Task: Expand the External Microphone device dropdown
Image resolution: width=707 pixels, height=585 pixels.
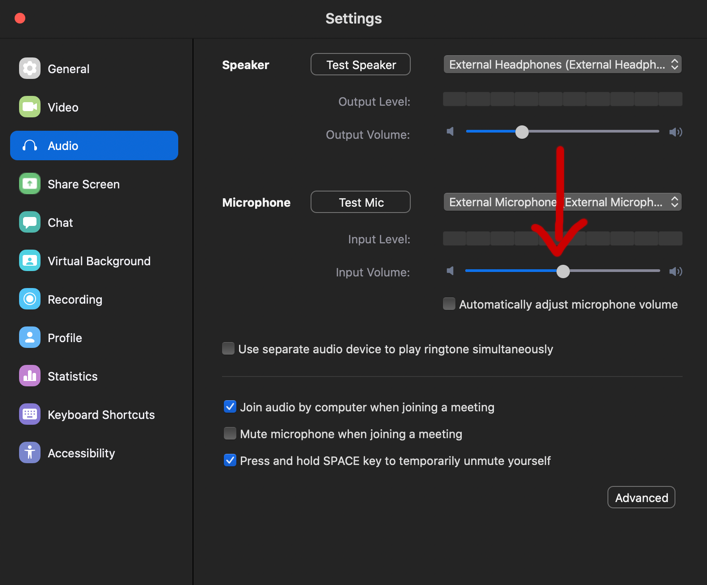Action: pyautogui.click(x=562, y=202)
